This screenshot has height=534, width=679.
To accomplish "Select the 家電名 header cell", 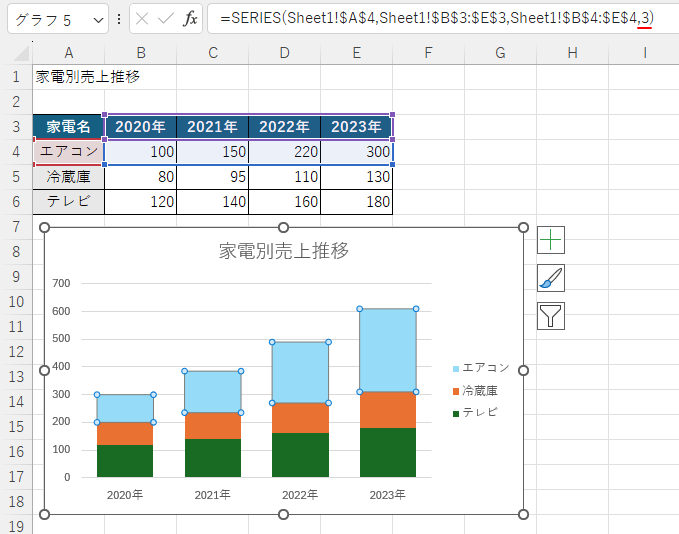I will tap(68, 127).
